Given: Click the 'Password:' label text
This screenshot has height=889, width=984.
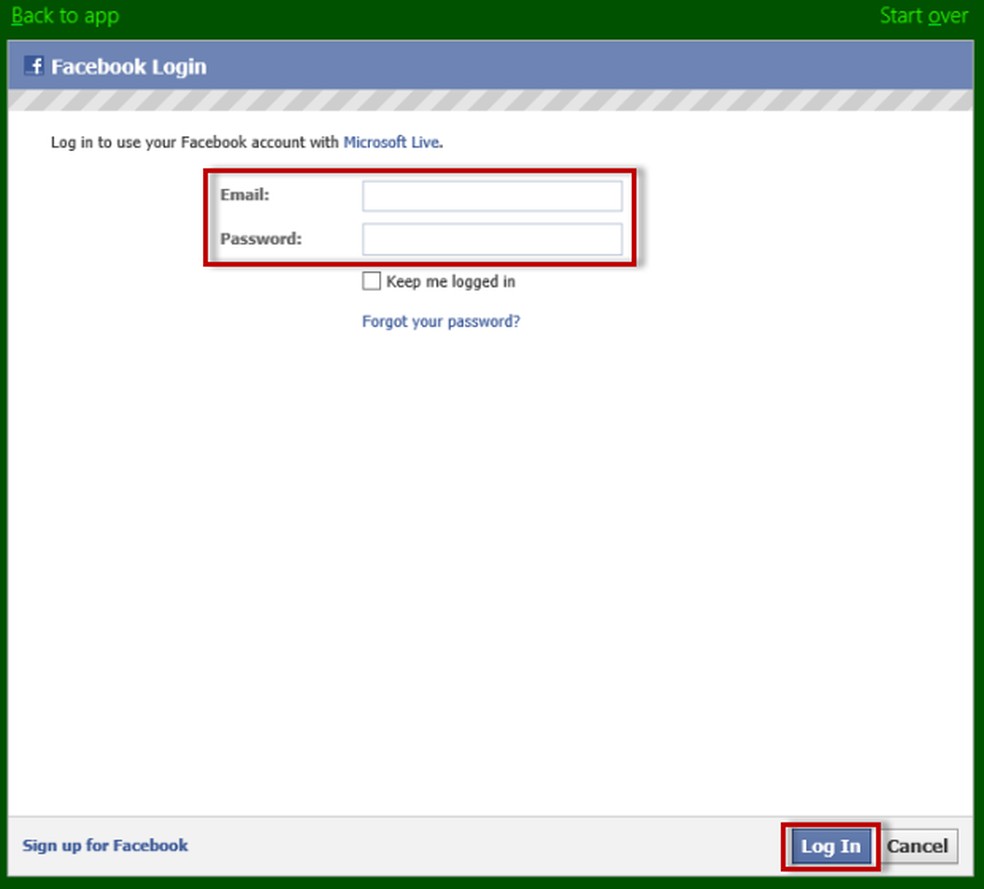Looking at the screenshot, I should [261, 239].
